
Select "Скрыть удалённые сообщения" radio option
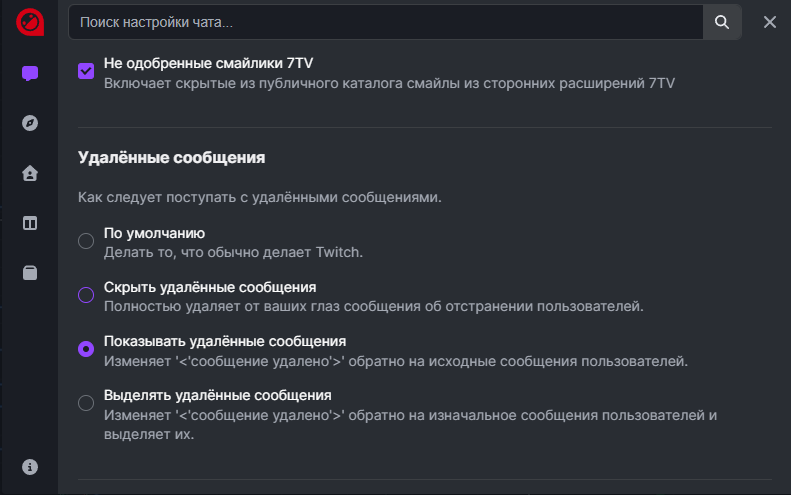click(x=86, y=295)
